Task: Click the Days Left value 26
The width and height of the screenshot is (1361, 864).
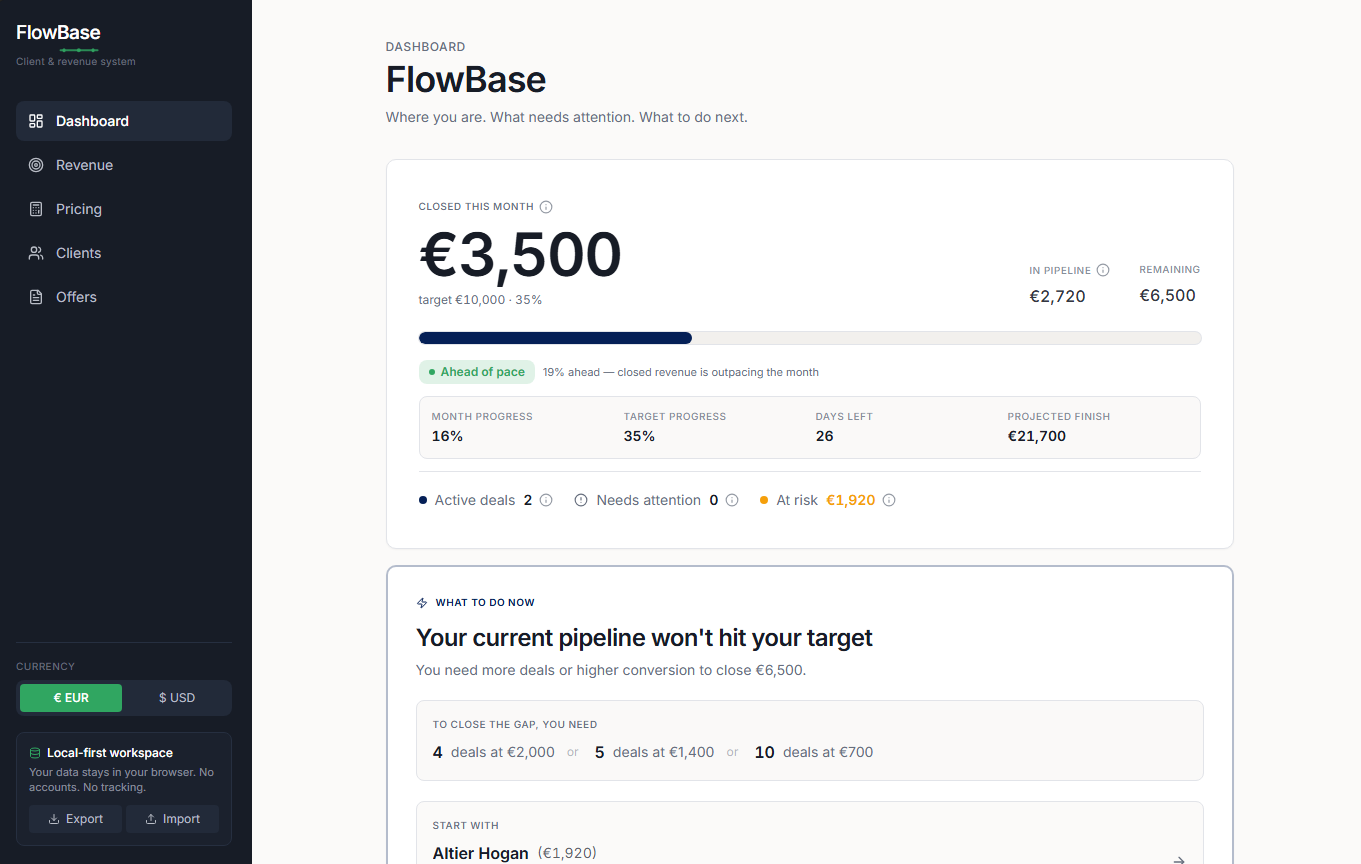Action: coord(825,436)
